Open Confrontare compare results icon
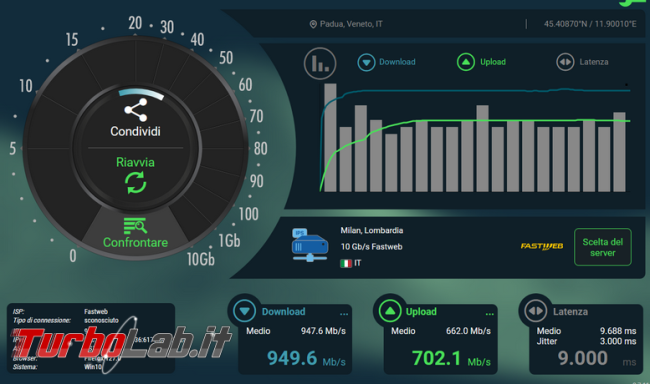 point(135,226)
